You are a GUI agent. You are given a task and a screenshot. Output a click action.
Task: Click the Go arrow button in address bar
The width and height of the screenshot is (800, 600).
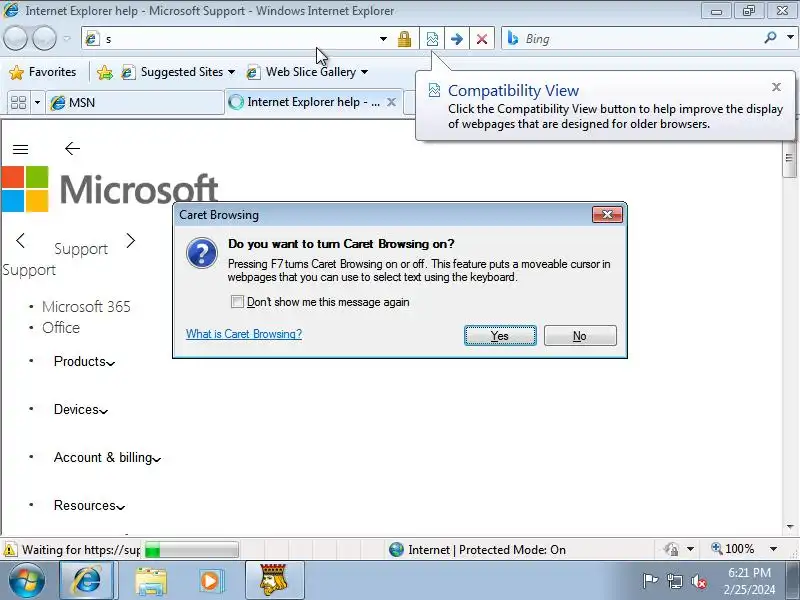(x=457, y=39)
